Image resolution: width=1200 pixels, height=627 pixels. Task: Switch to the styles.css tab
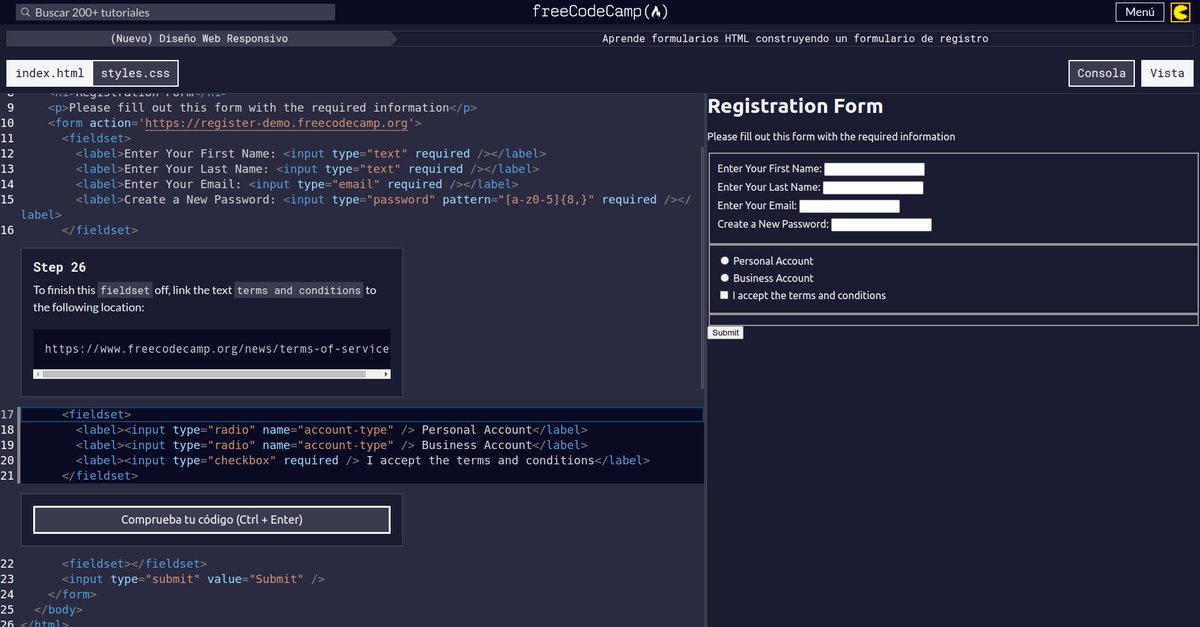(x=135, y=73)
